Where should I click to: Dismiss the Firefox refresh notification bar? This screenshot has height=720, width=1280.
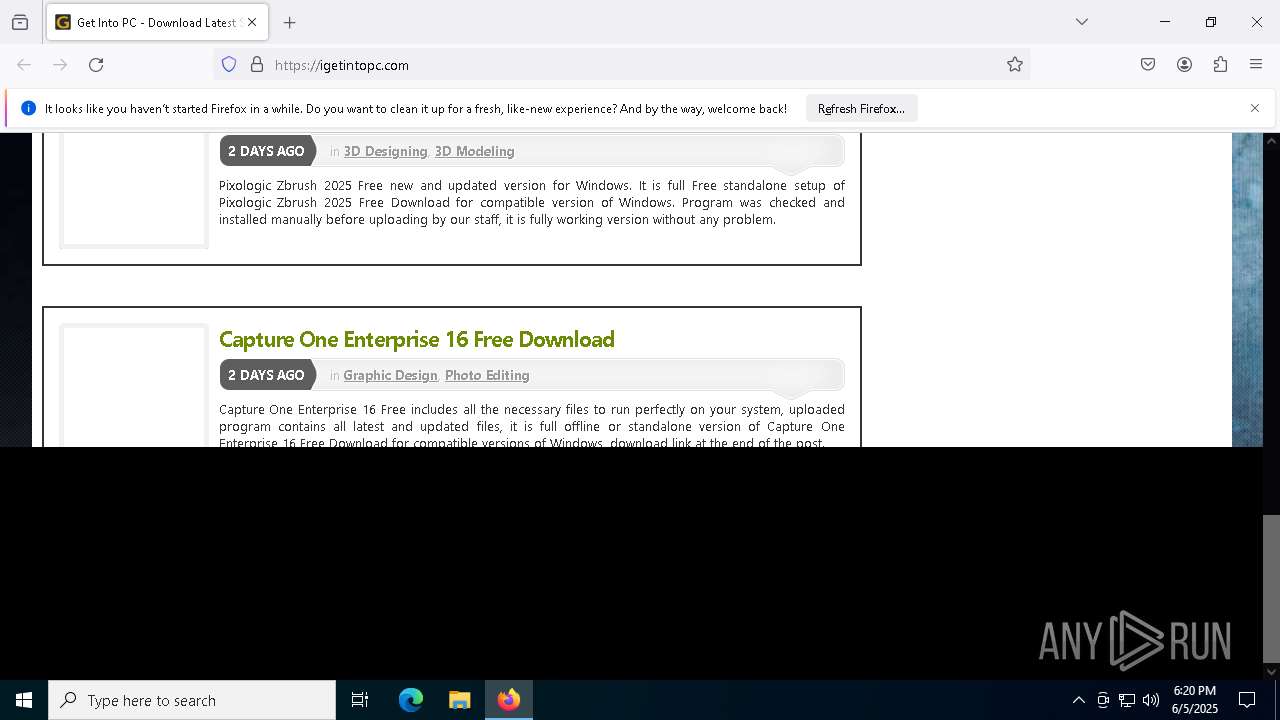tap(1255, 108)
